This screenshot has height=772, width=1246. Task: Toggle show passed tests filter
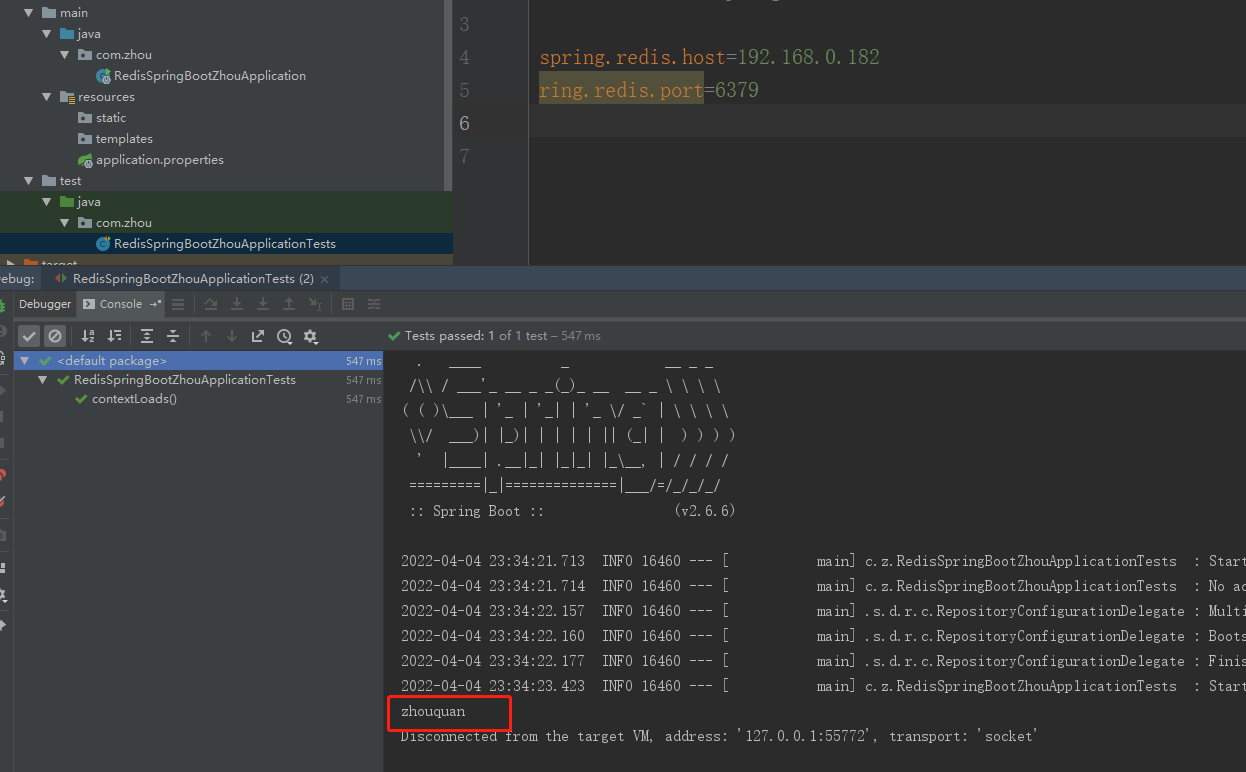tap(28, 335)
